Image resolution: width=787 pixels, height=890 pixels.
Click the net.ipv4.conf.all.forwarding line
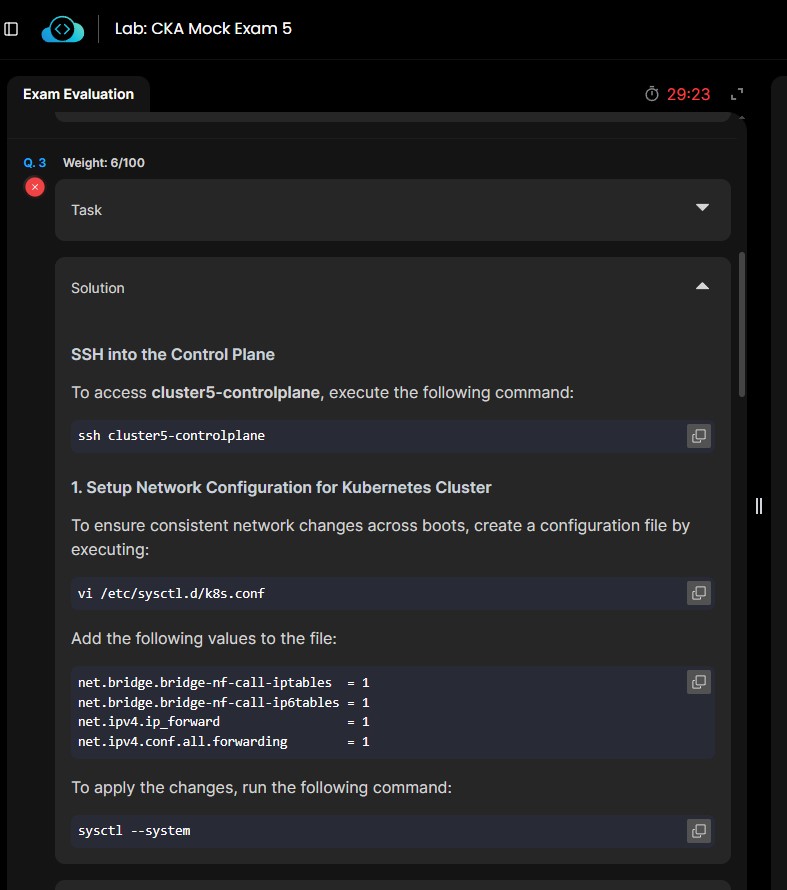click(x=224, y=742)
